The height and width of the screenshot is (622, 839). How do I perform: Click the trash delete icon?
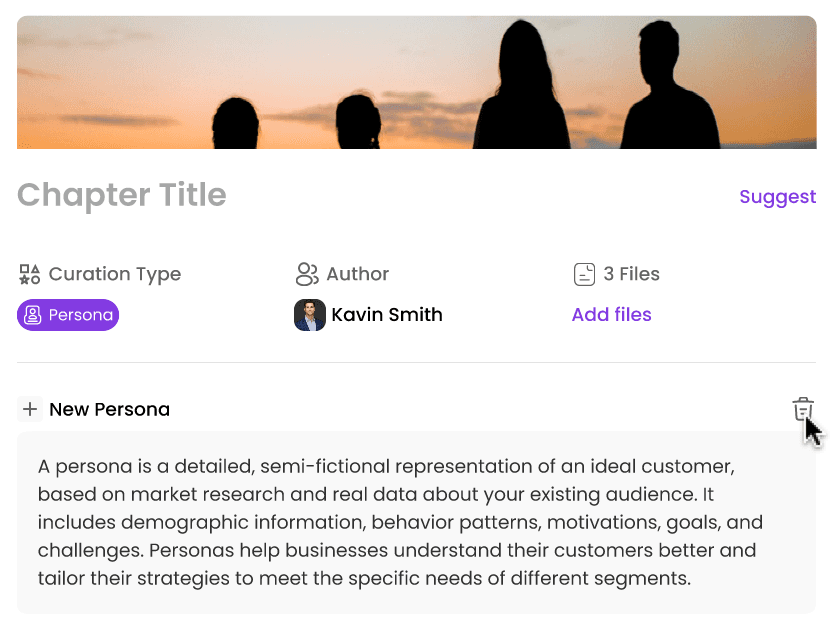pos(802,409)
